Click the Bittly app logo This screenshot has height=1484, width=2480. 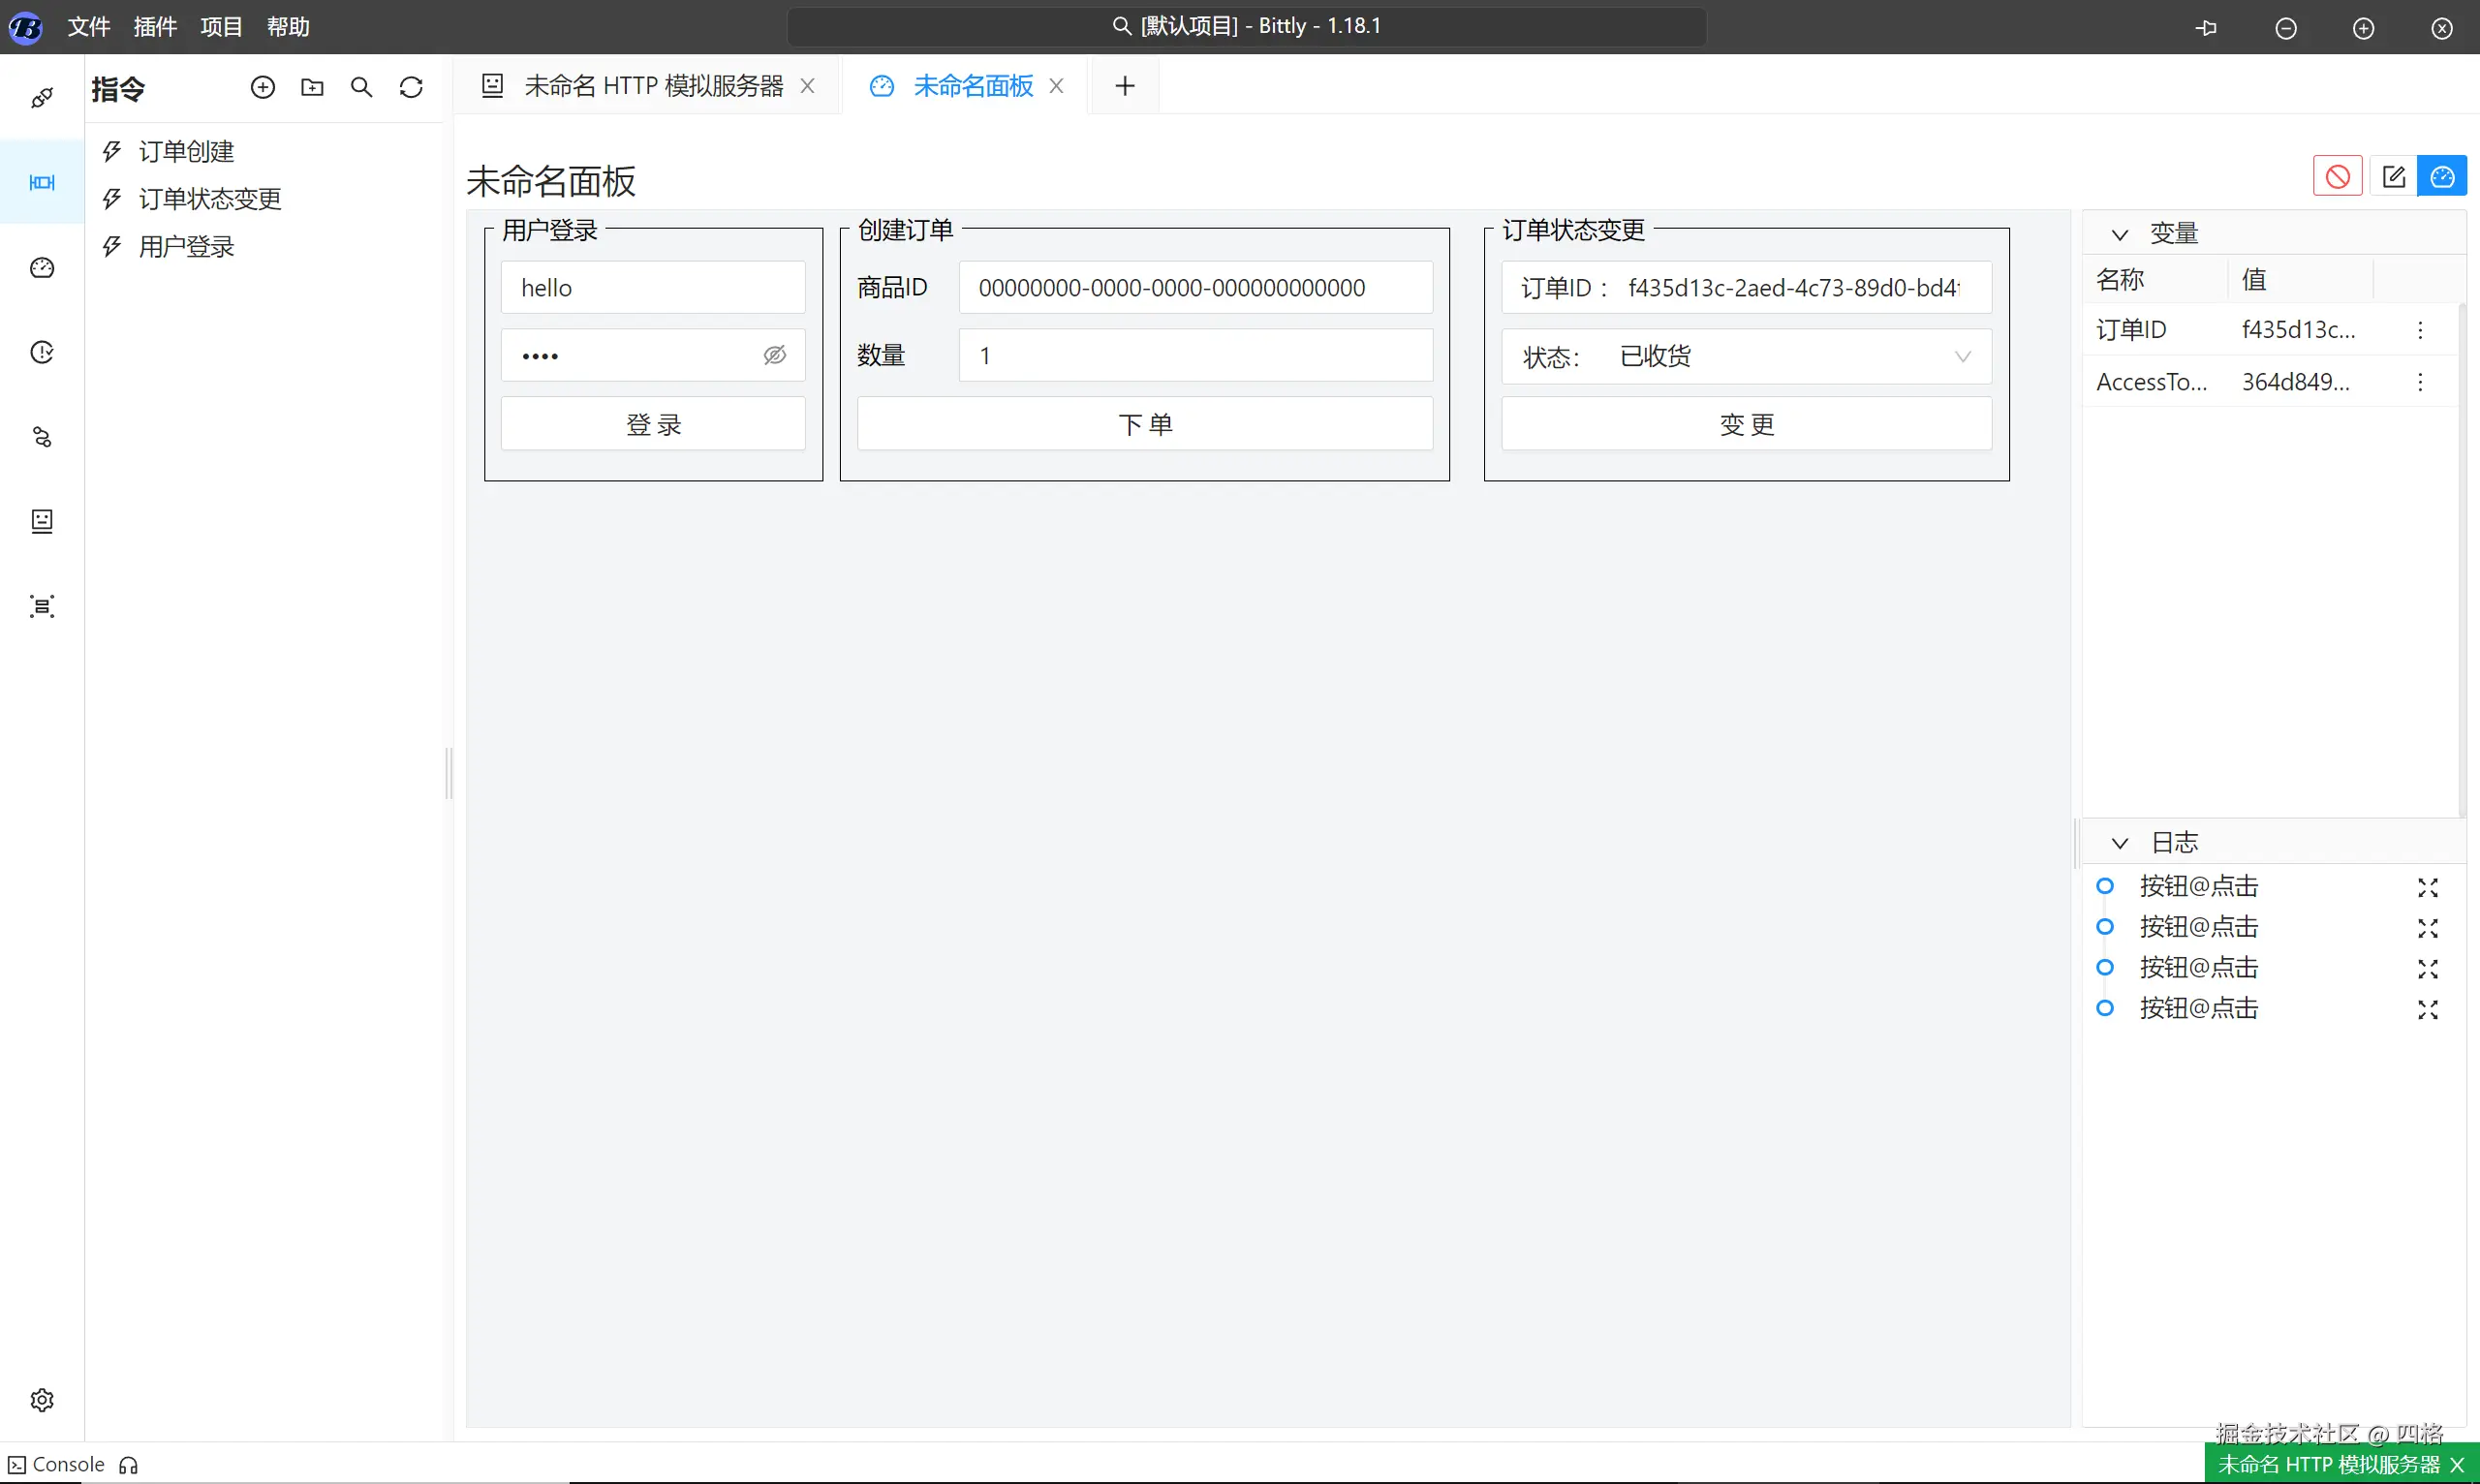[26, 27]
